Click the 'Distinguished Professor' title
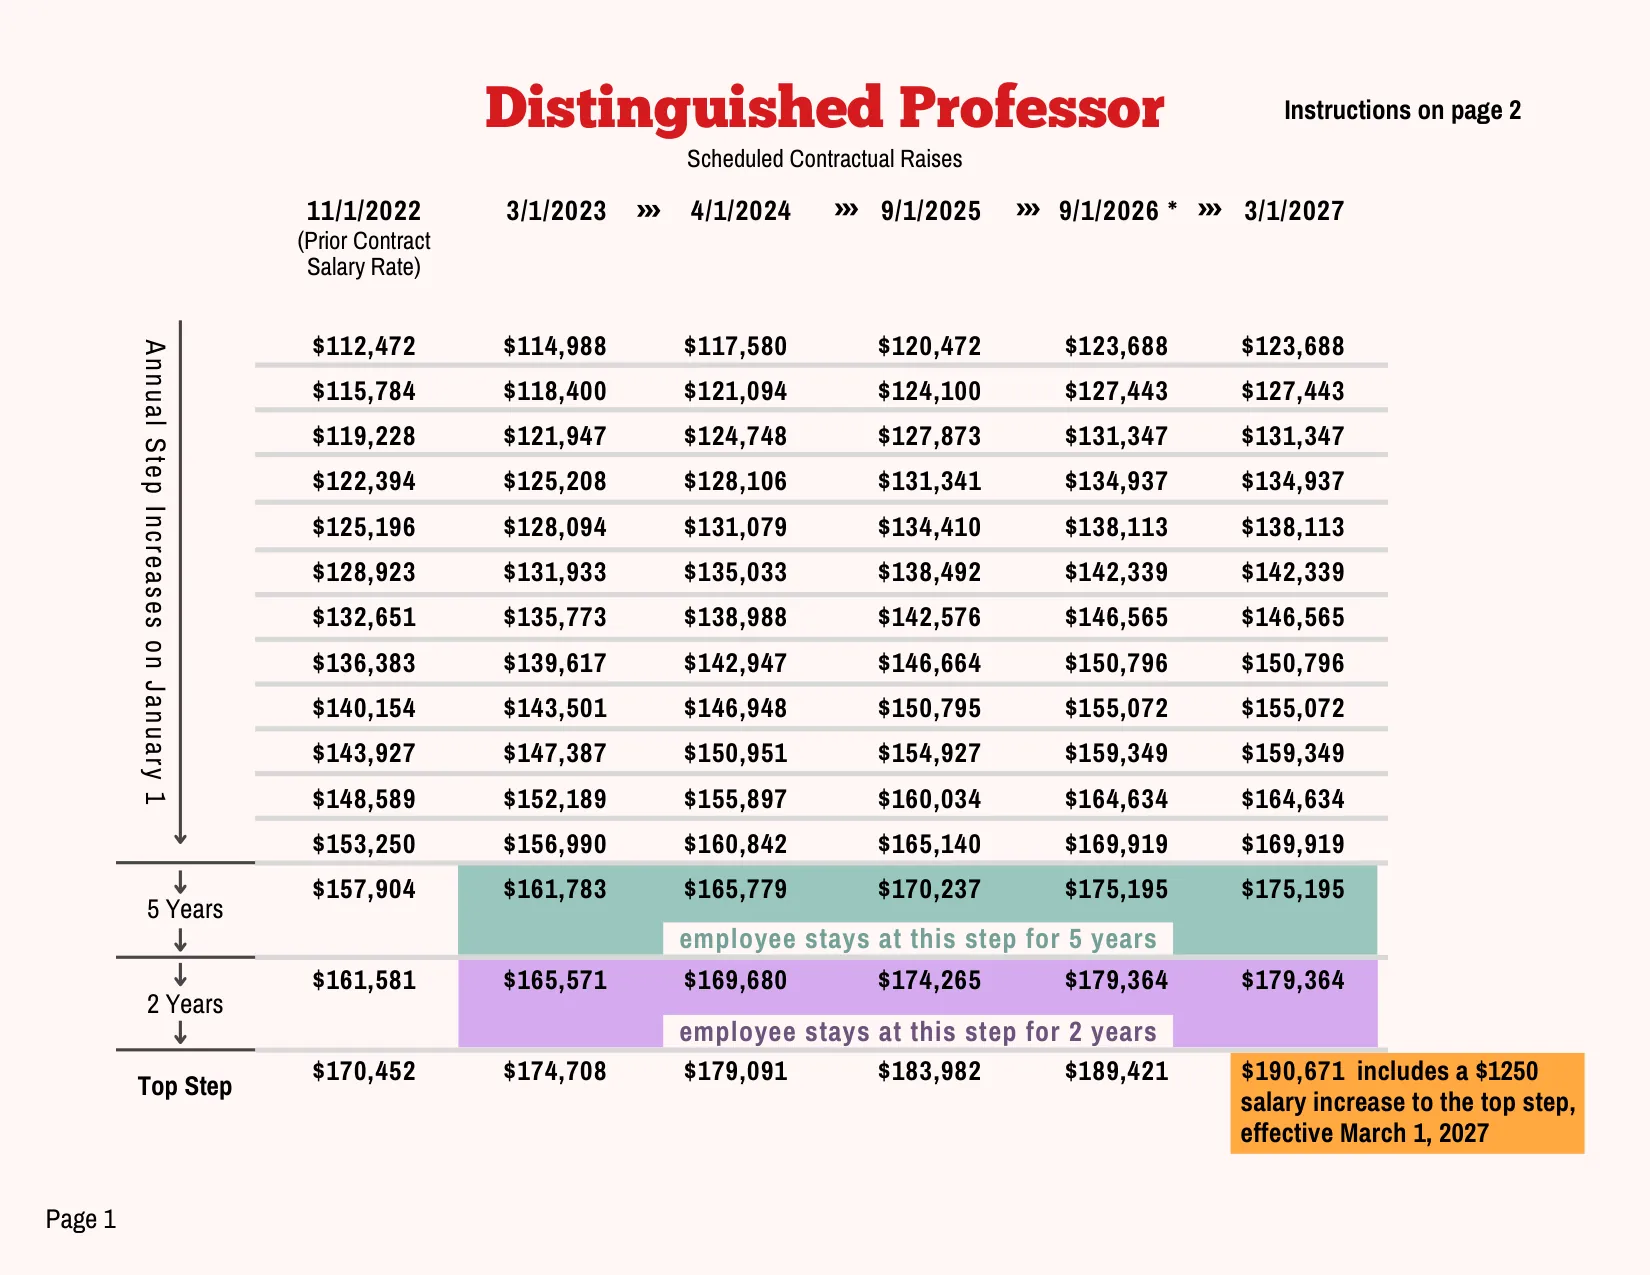 click(x=824, y=108)
